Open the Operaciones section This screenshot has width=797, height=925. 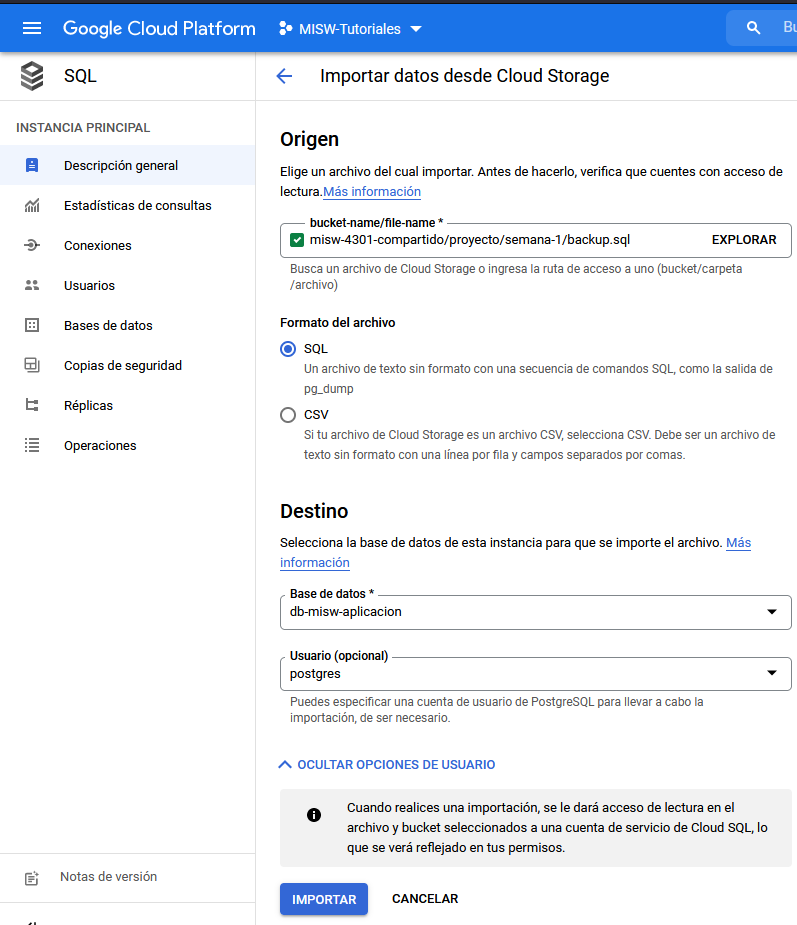tap(127, 445)
